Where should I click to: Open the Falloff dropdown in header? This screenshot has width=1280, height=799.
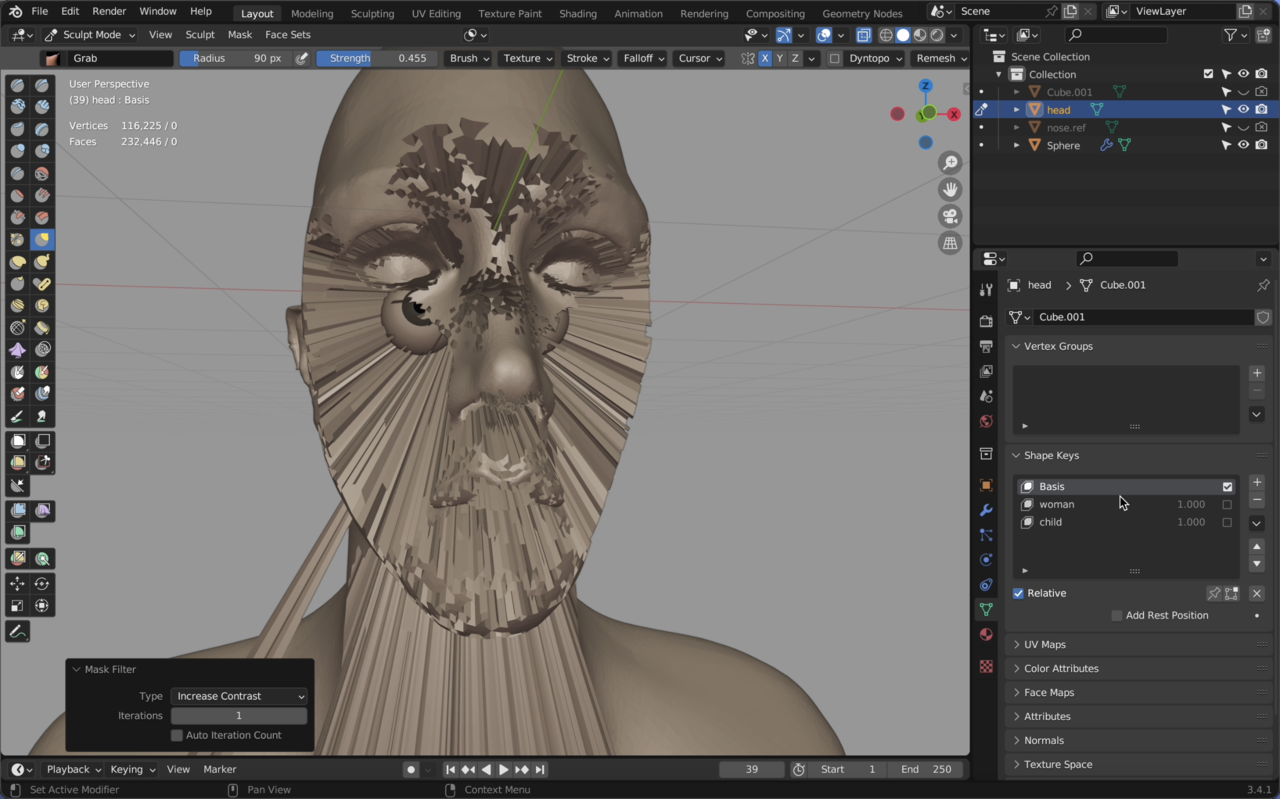(644, 58)
